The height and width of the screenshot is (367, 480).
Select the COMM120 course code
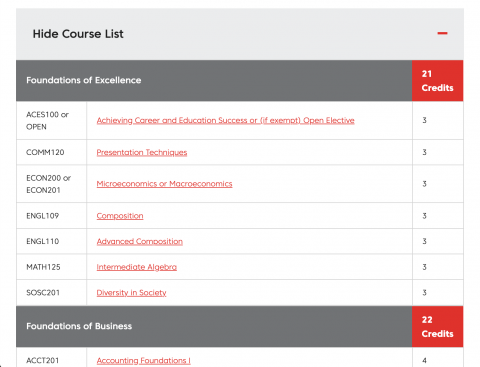coord(45,152)
